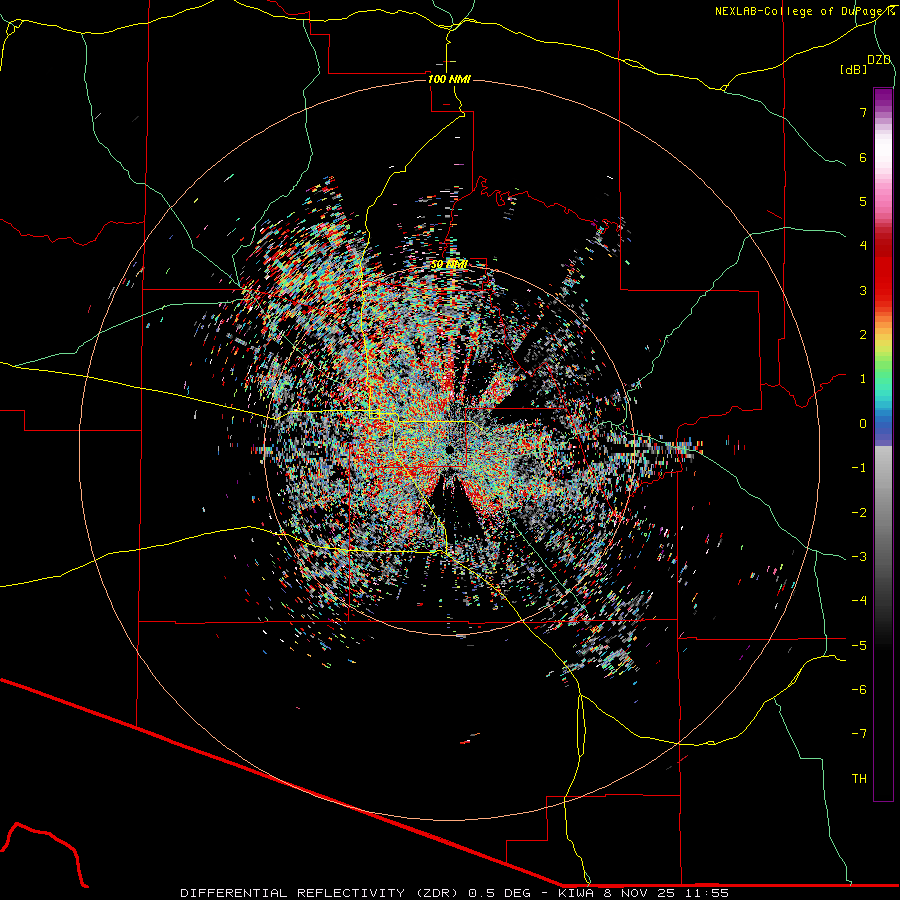This screenshot has width=900, height=900.
Task: Click the KIWA radar site black center dot
Action: point(449,449)
